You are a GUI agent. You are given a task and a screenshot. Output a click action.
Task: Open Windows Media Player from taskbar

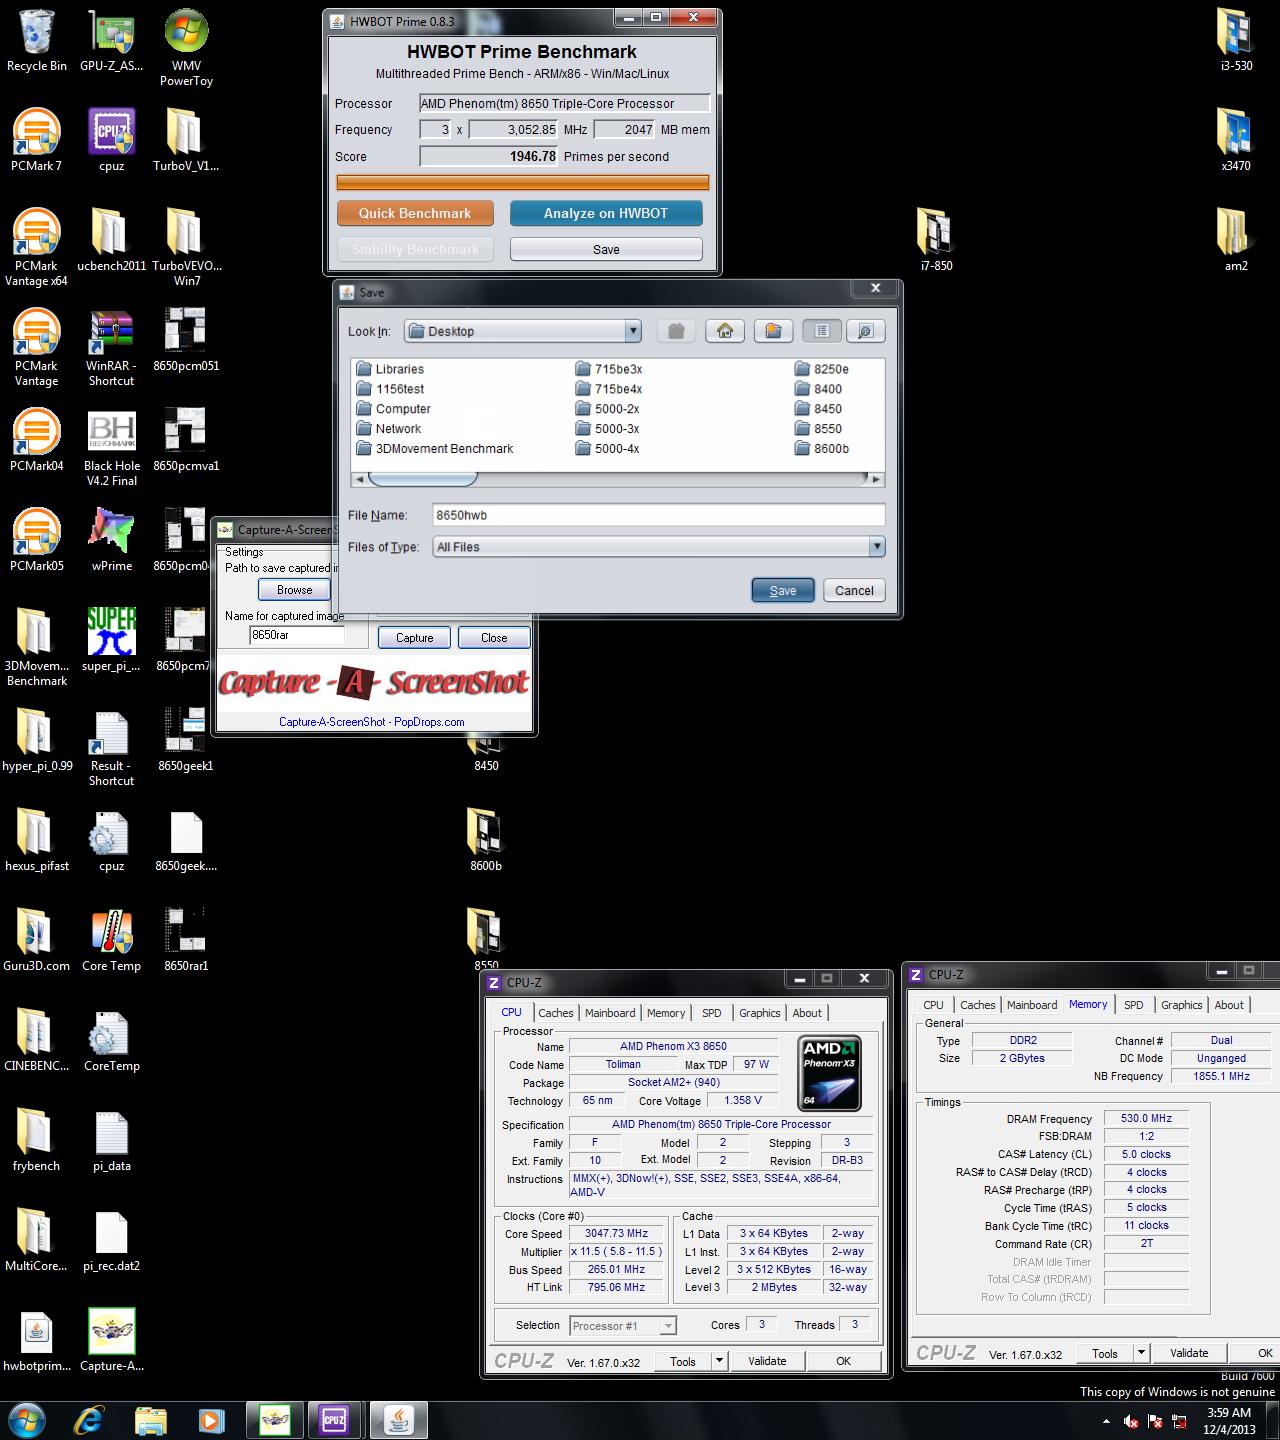pos(211,1420)
